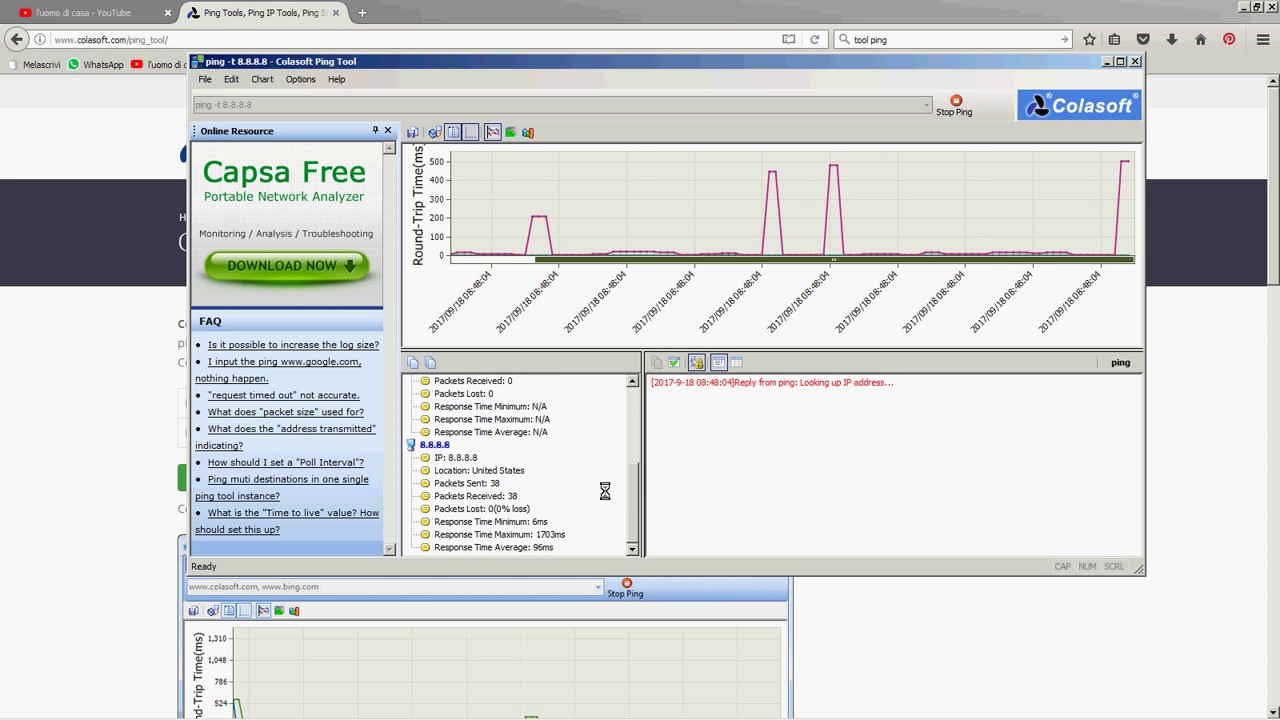The width and height of the screenshot is (1280, 720).
Task: Click the 'tool ping' browser search box
Action: click(x=953, y=39)
